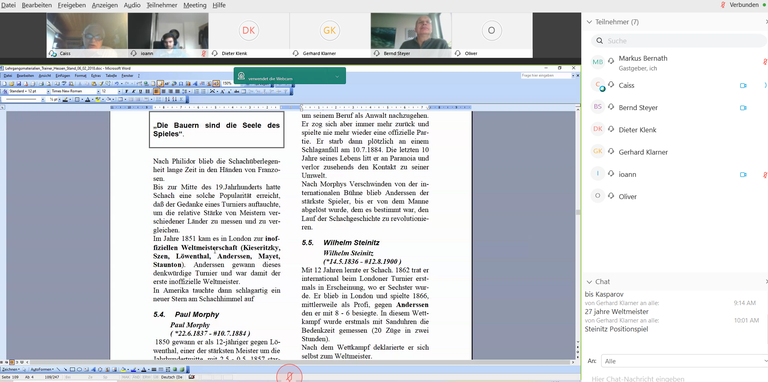Click headset audio icon next to Oliver
The image size is (768, 382).
611,196
